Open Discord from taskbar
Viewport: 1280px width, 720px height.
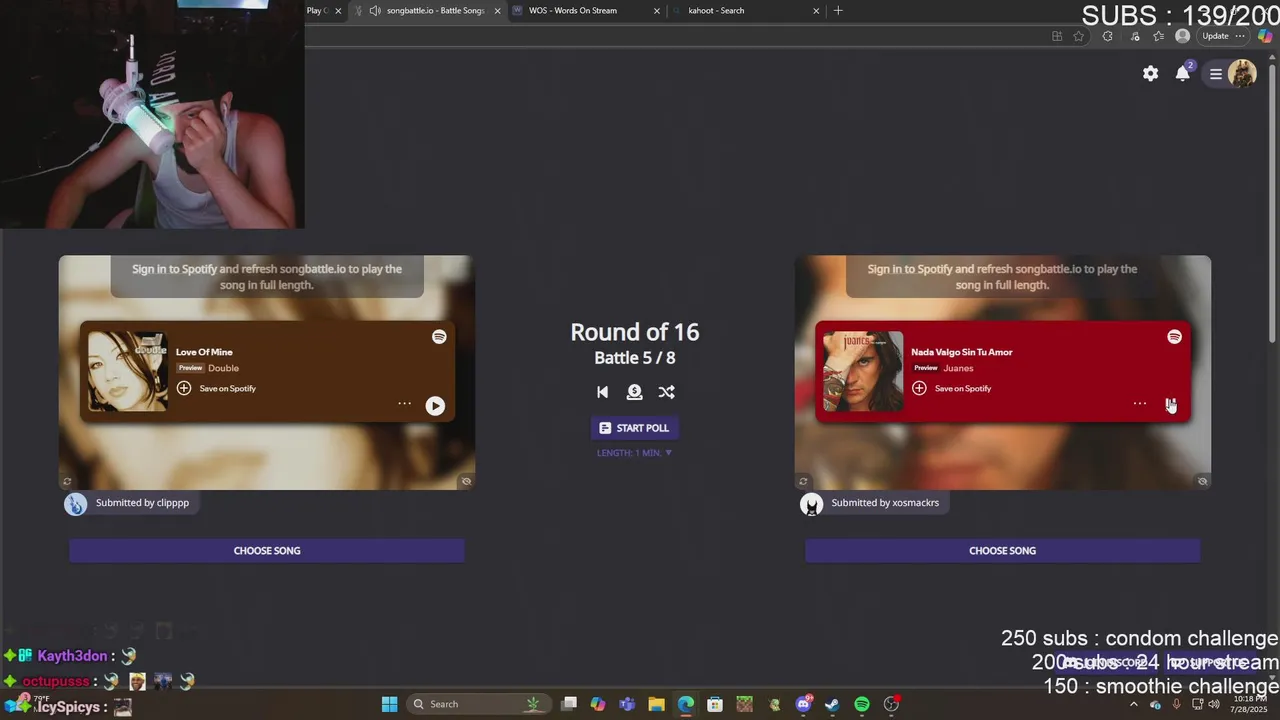coord(803,704)
